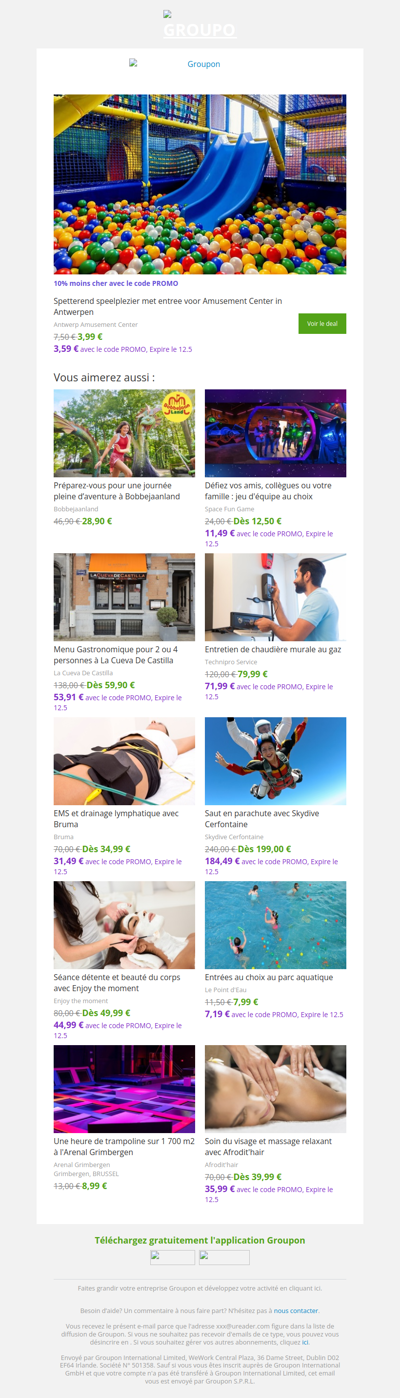Open the Arenal Grimbergen trampoline image
This screenshot has height=1398, width=400.
[x=124, y=1089]
